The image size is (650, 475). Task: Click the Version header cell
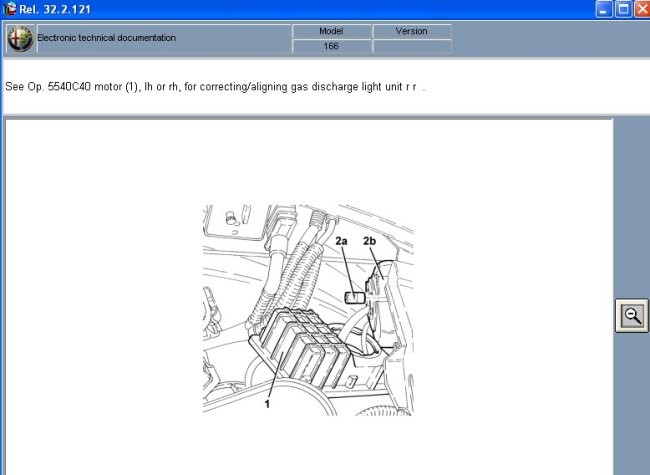(412, 31)
